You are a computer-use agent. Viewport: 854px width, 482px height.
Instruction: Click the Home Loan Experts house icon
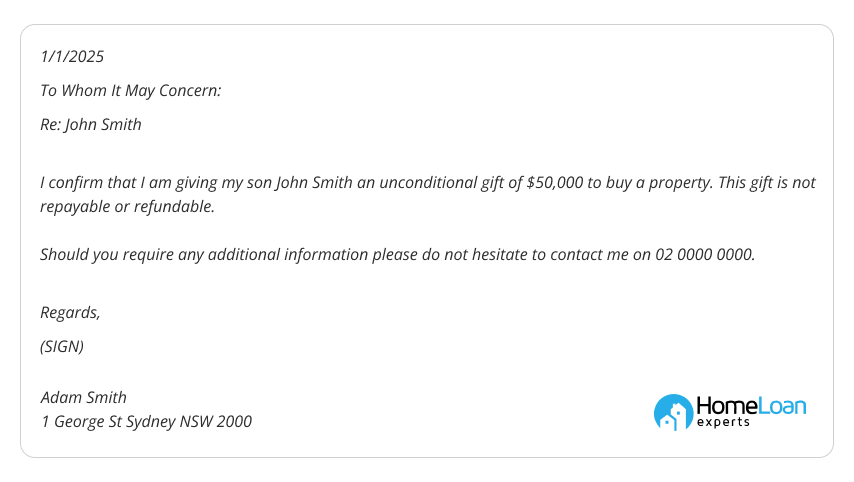(673, 412)
